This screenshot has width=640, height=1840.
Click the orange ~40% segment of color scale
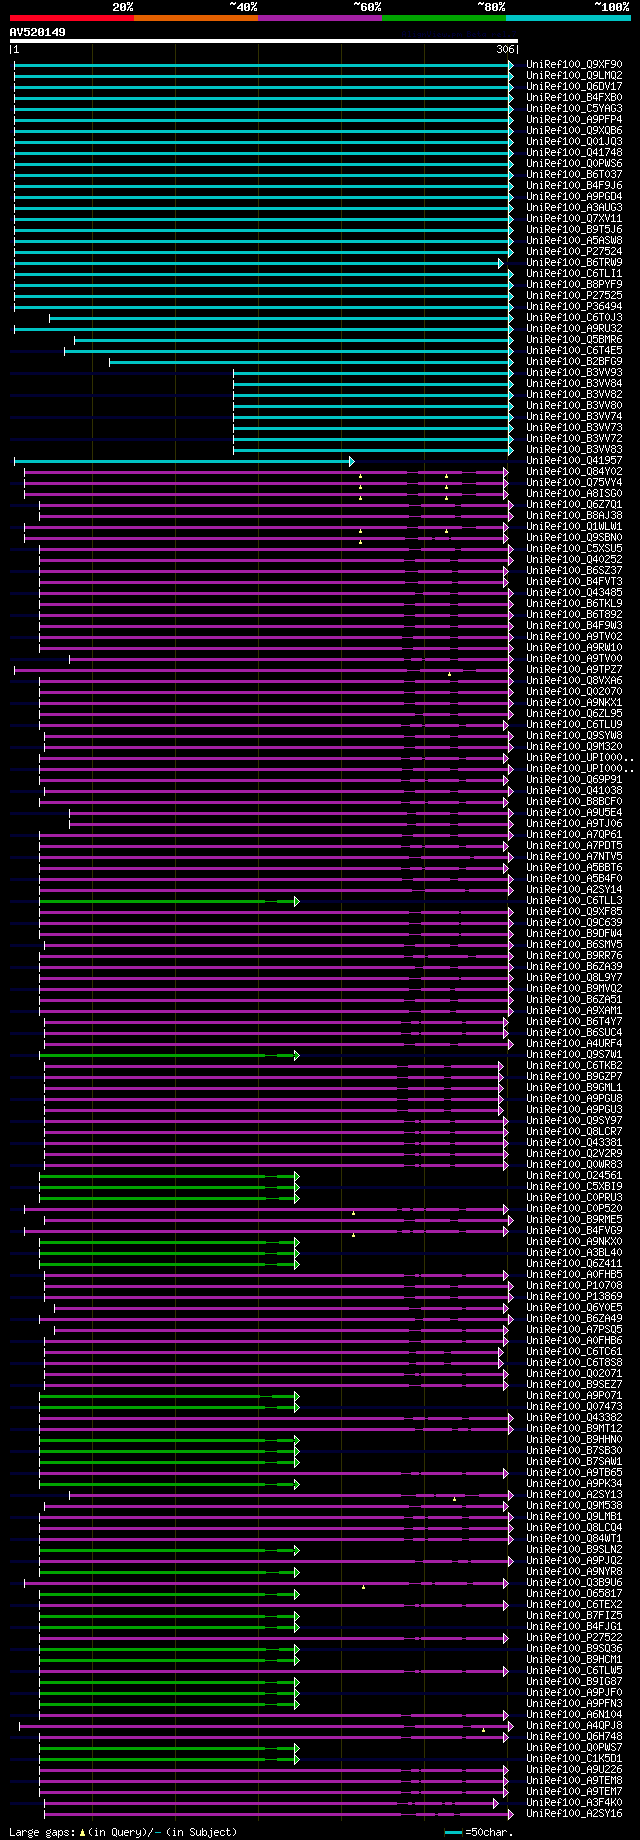tap(195, 17)
